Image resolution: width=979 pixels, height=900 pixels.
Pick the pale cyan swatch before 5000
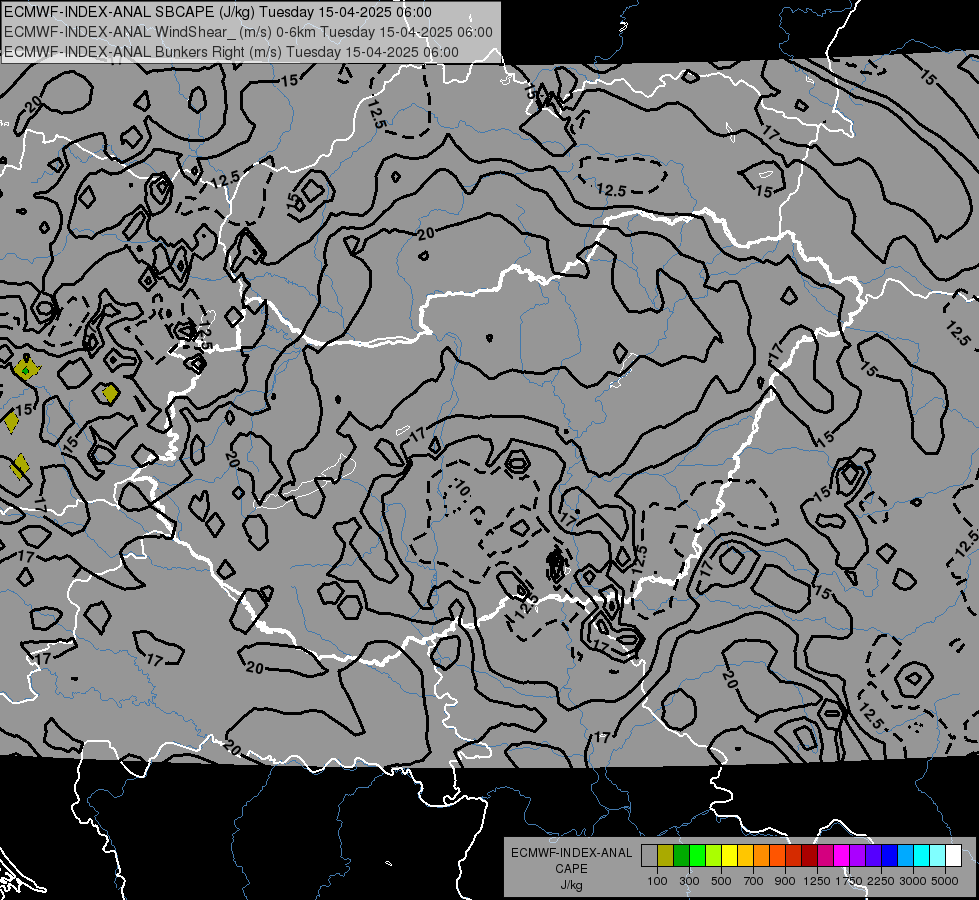click(938, 856)
